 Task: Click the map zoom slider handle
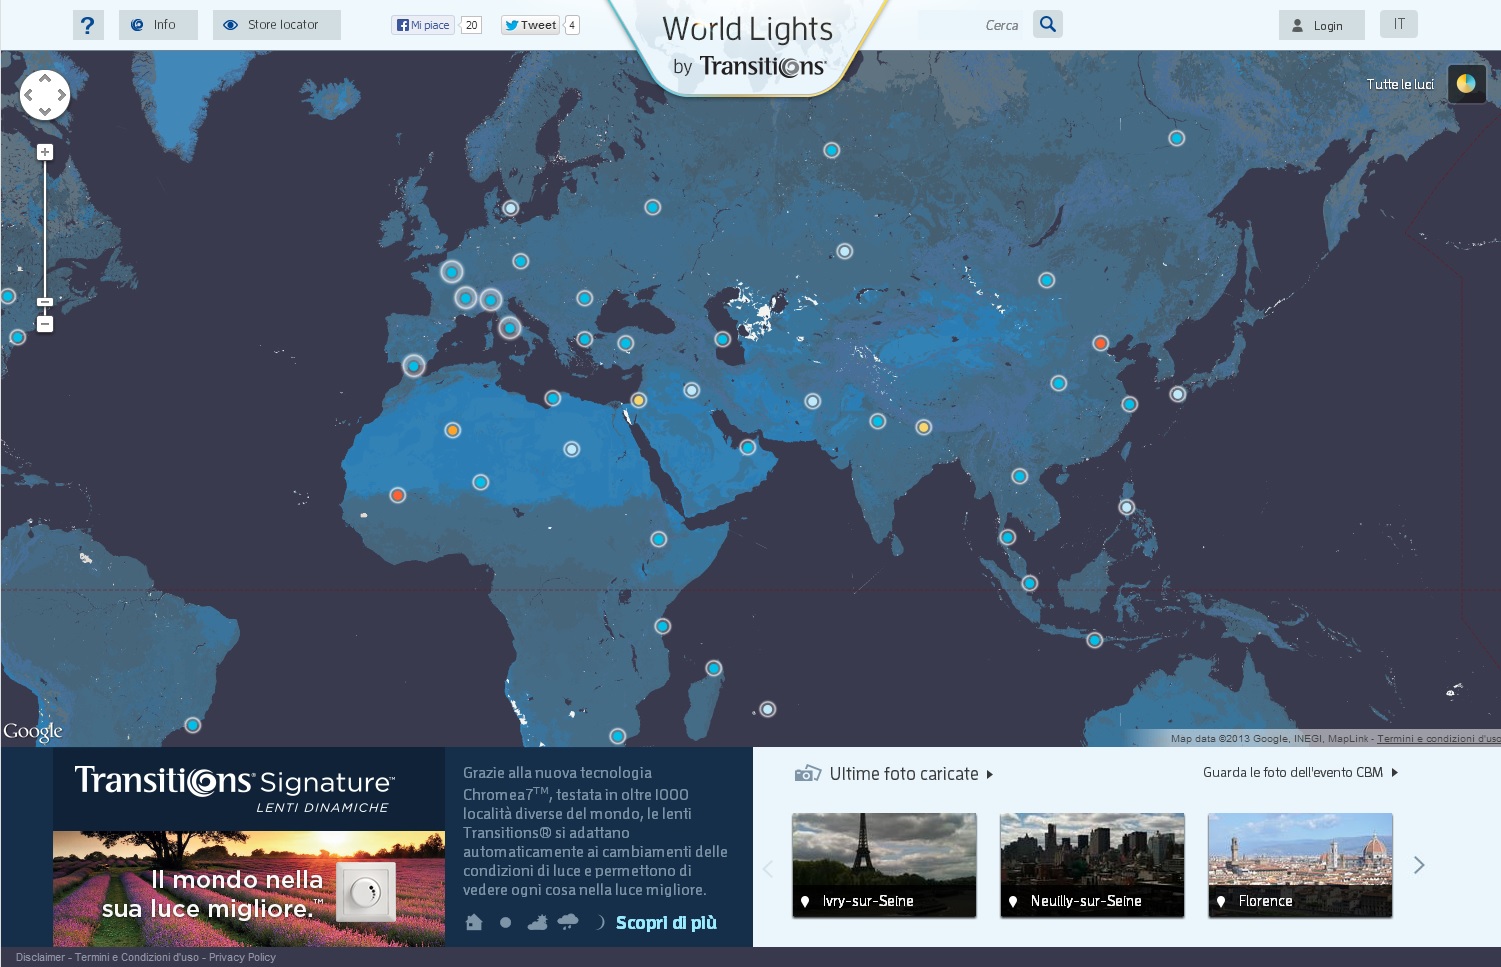tap(45, 302)
